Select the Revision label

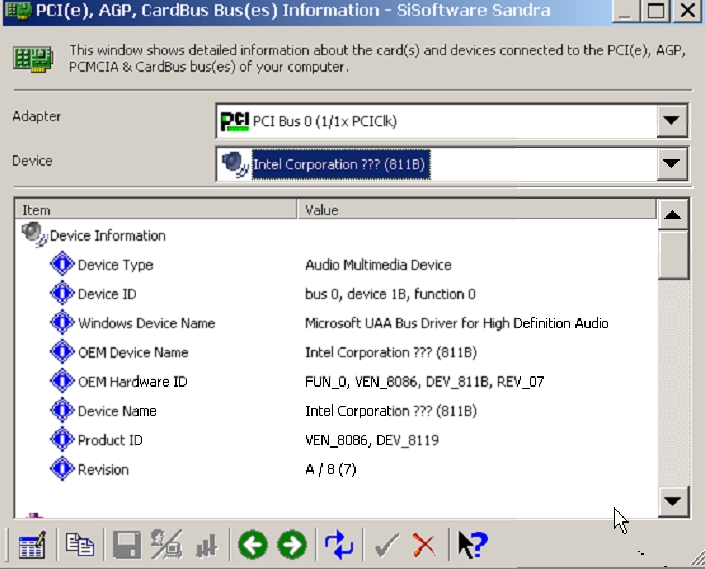[103, 470]
